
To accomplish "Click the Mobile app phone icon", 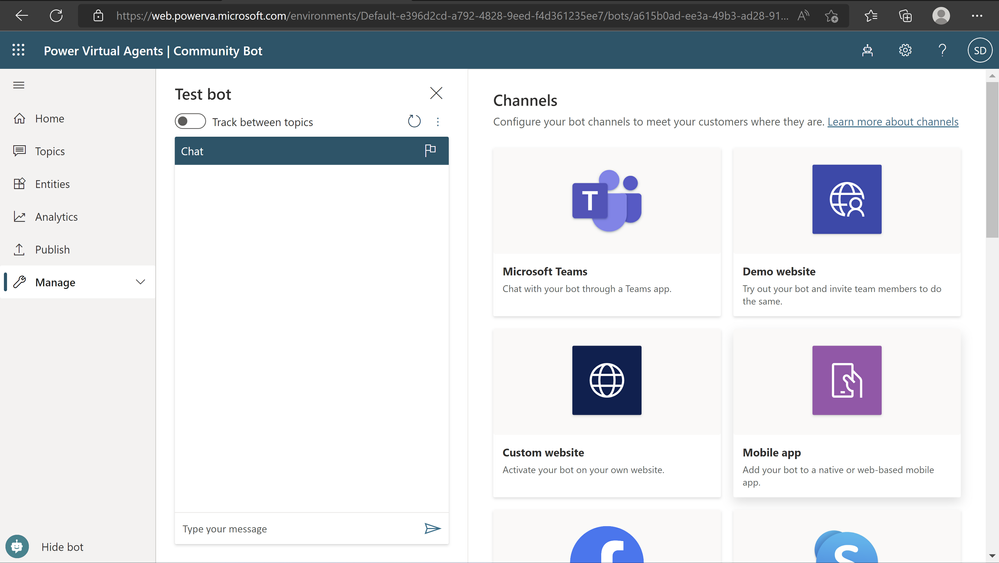I will coord(847,380).
